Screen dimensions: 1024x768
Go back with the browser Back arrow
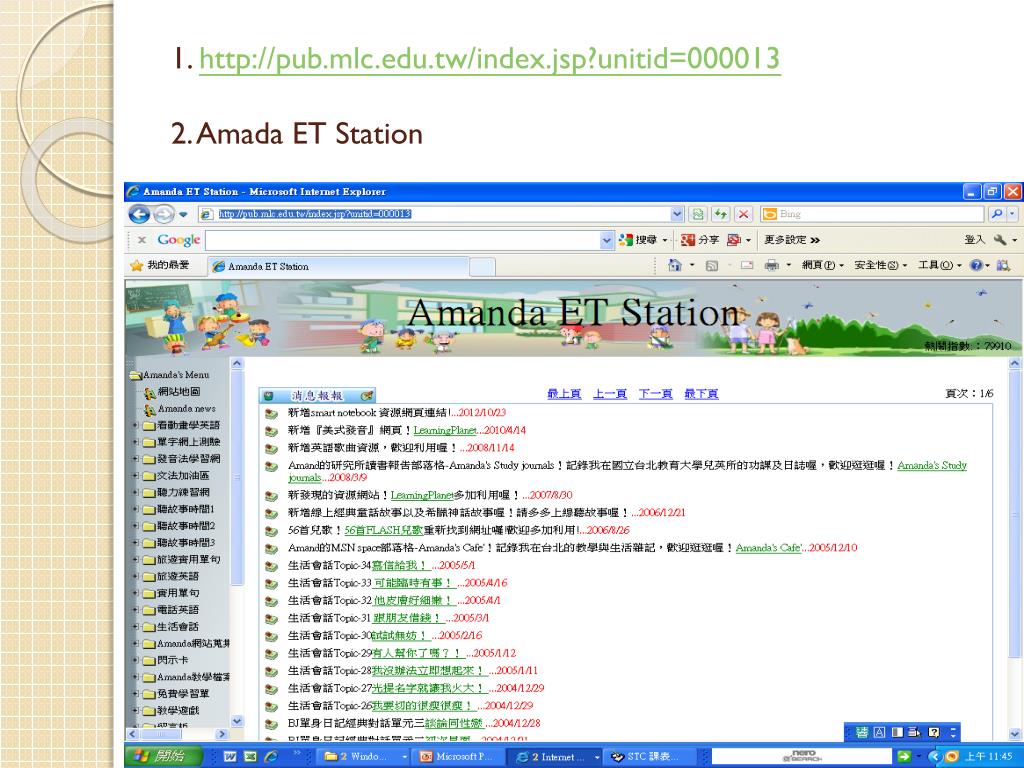(x=139, y=214)
